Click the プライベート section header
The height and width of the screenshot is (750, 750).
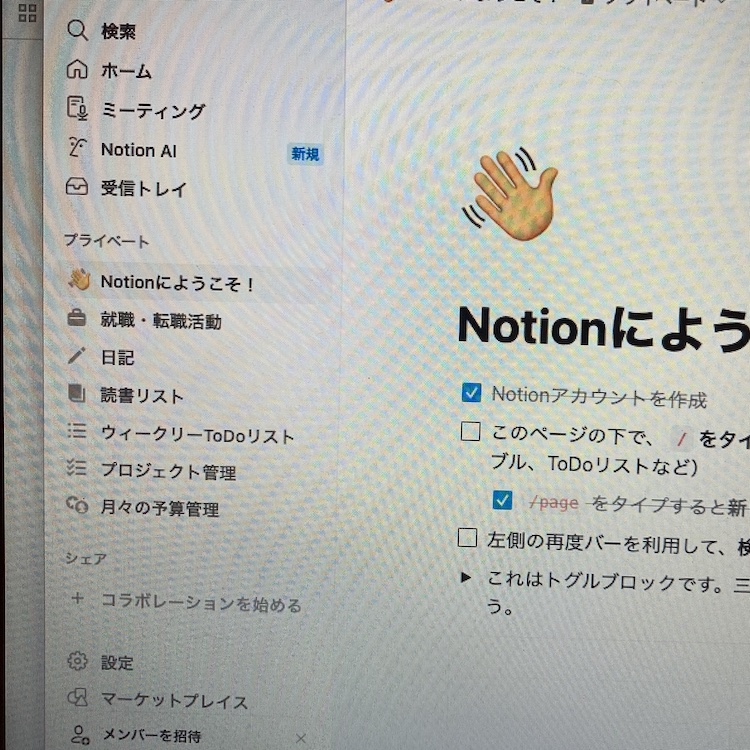[x=107, y=241]
